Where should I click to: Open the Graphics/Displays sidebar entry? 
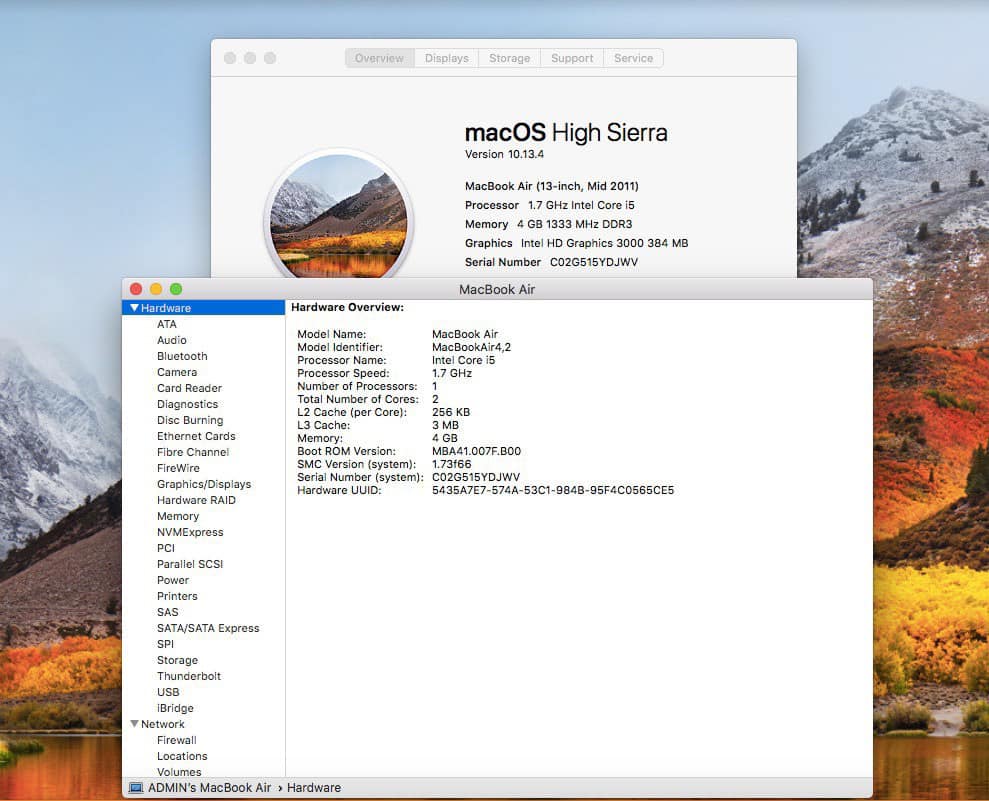tap(204, 484)
